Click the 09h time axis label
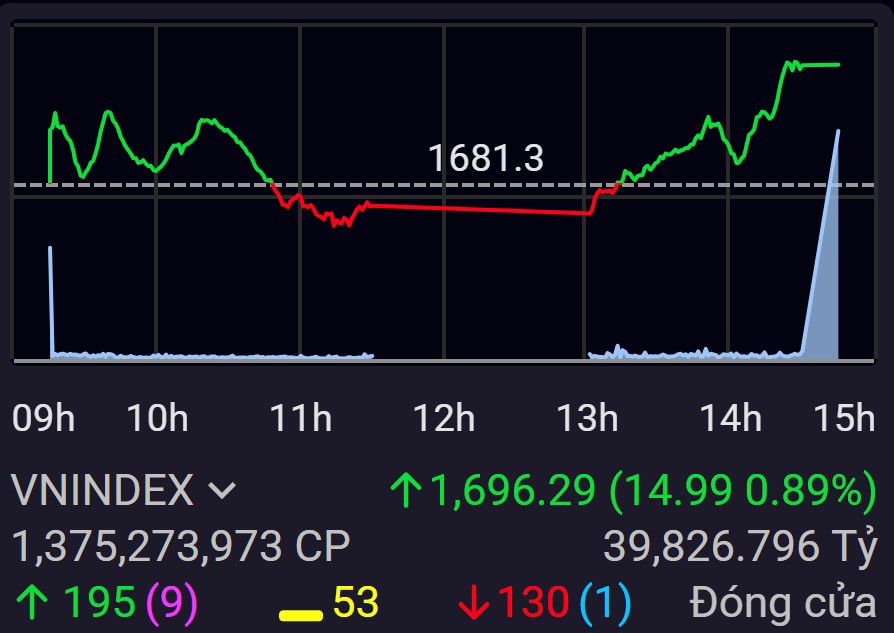This screenshot has height=633, width=894. (43, 418)
